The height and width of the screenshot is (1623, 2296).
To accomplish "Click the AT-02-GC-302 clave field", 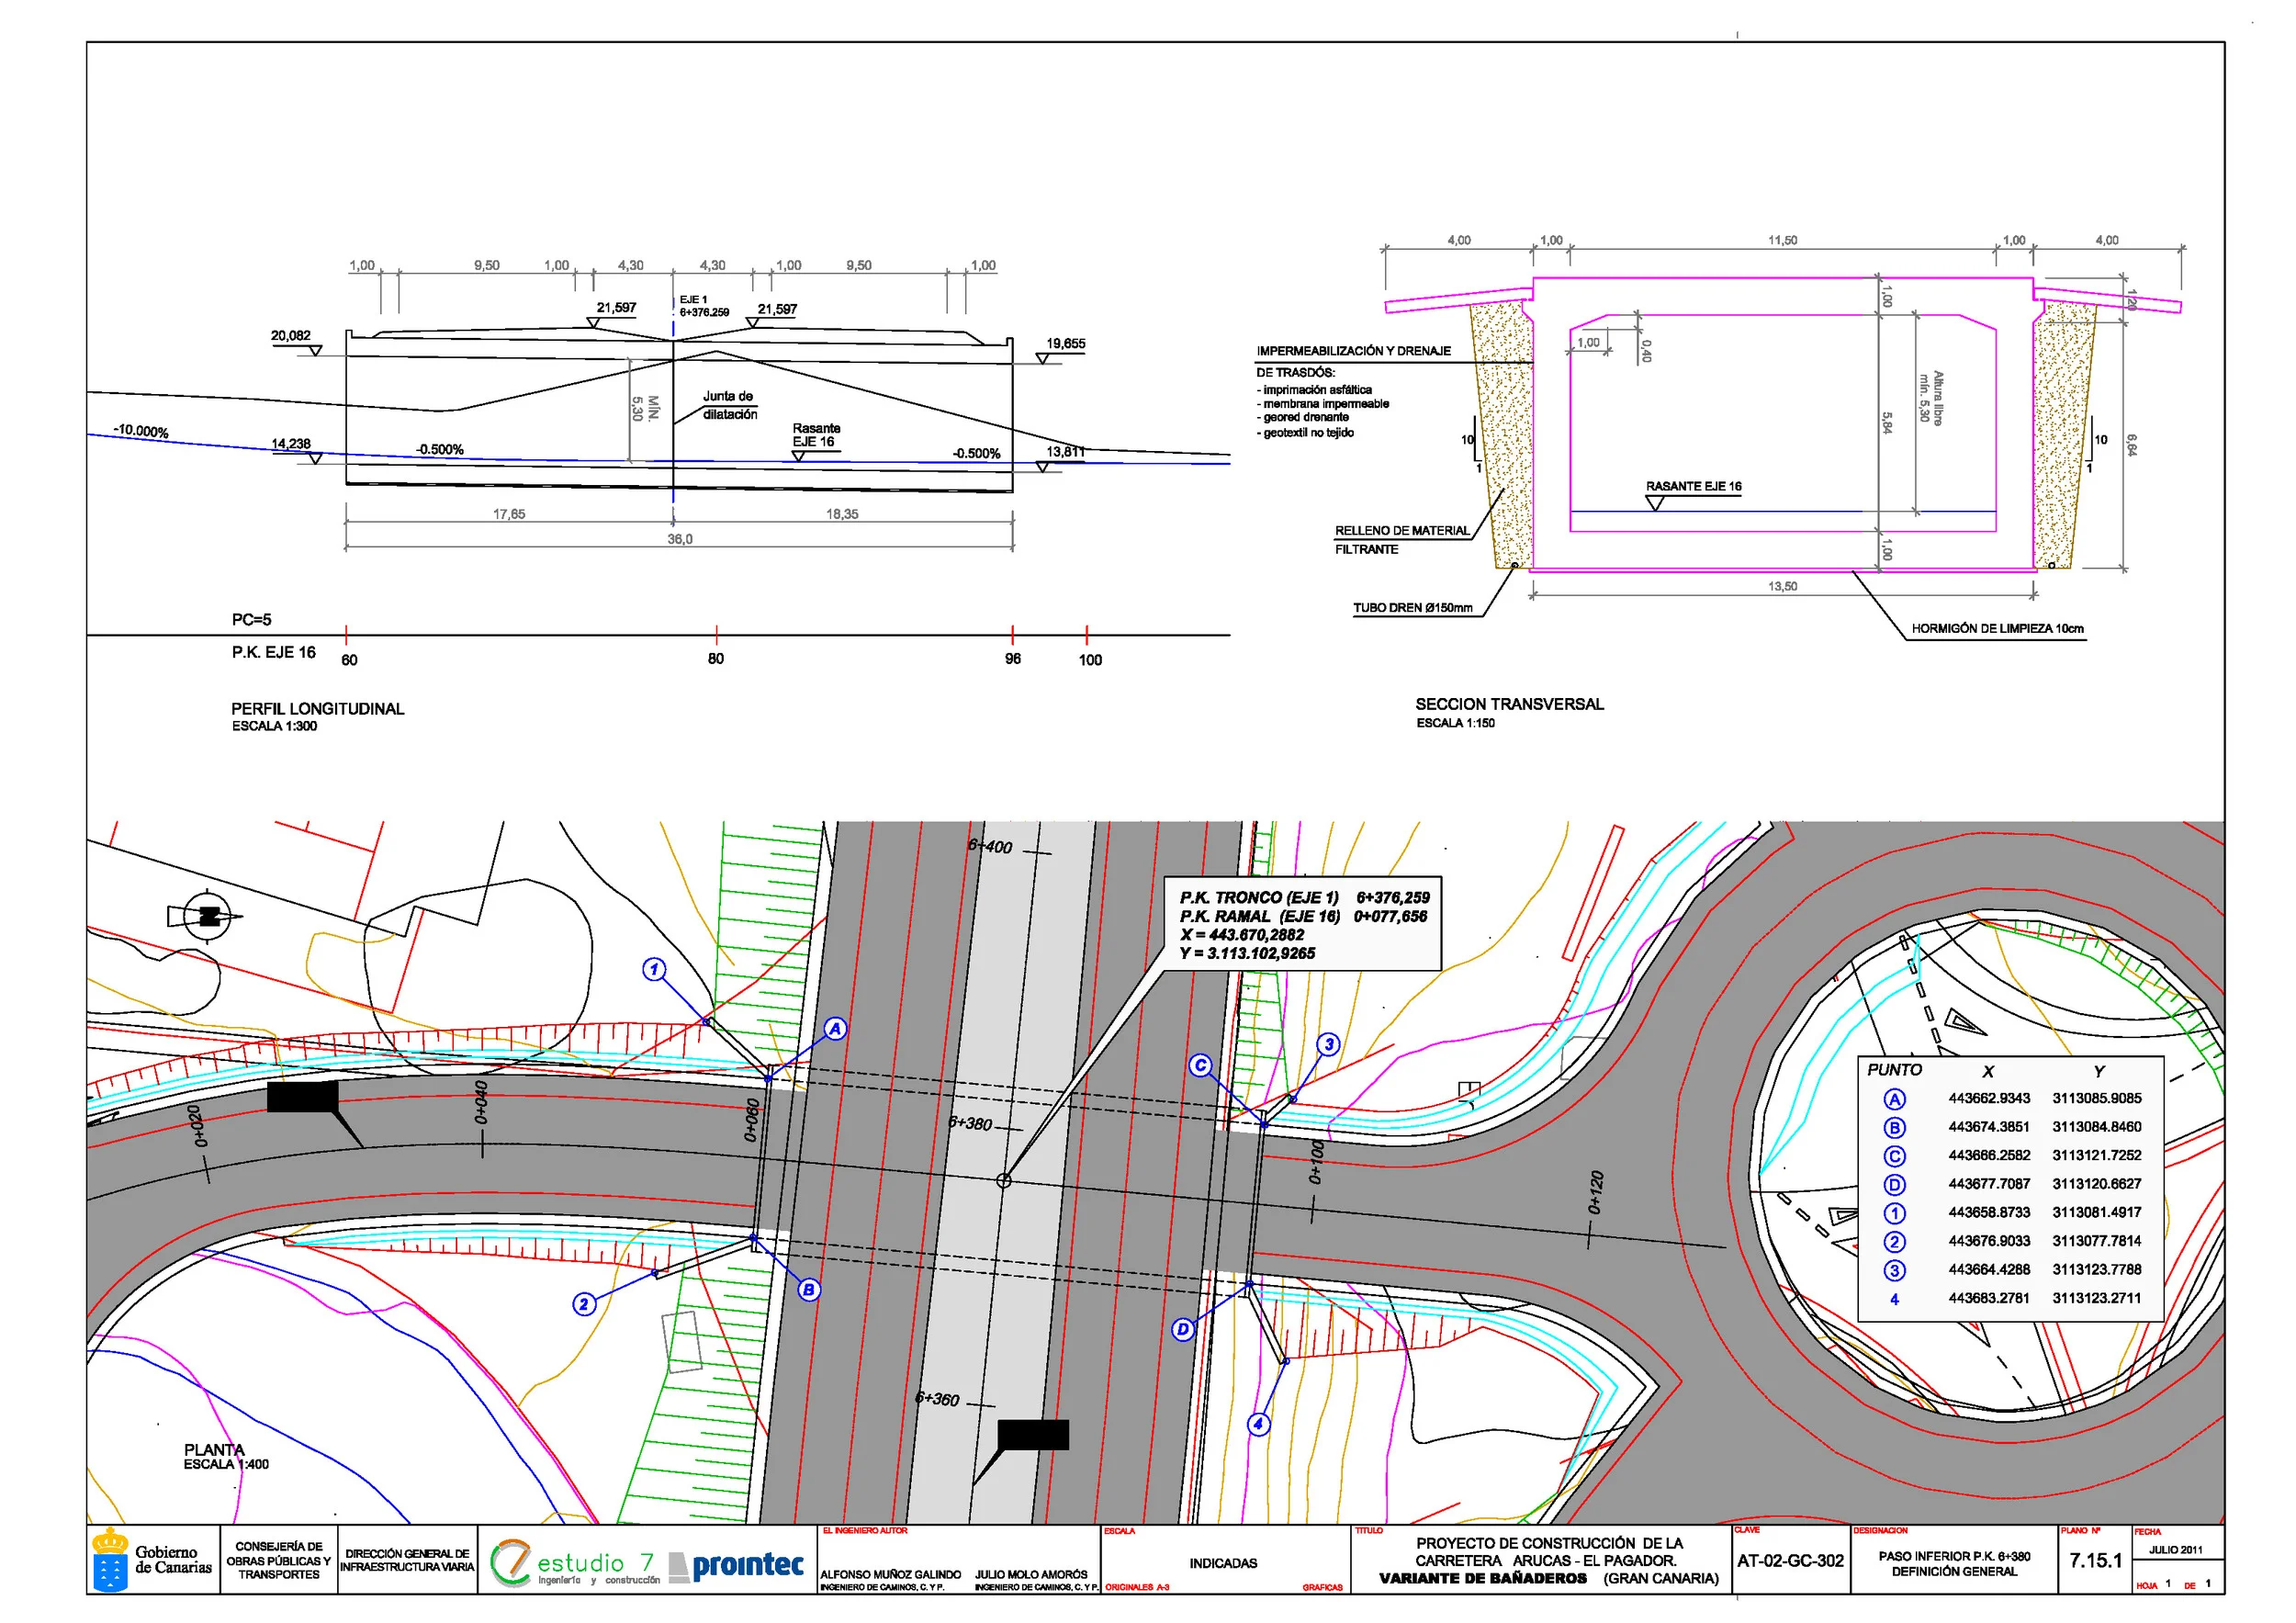I will point(1790,1561).
